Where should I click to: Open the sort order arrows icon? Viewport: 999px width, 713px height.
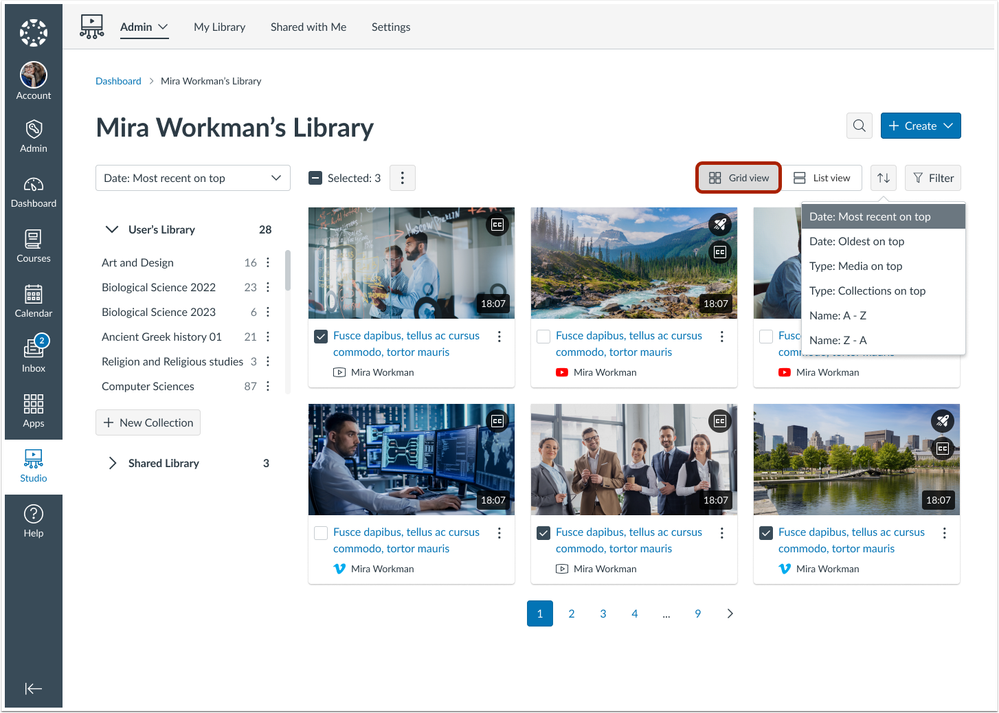click(x=883, y=178)
